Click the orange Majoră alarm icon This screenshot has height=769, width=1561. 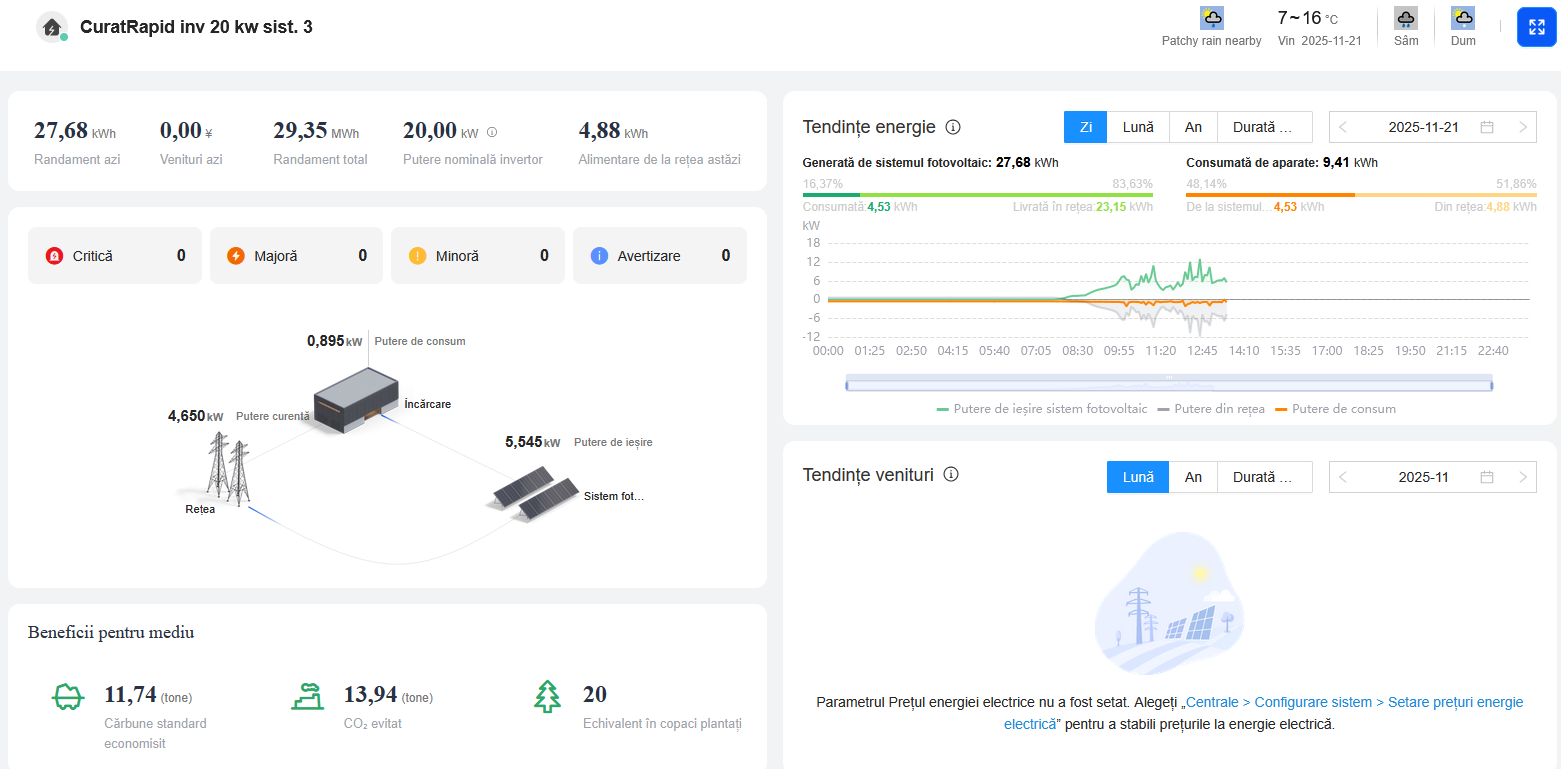click(x=236, y=256)
